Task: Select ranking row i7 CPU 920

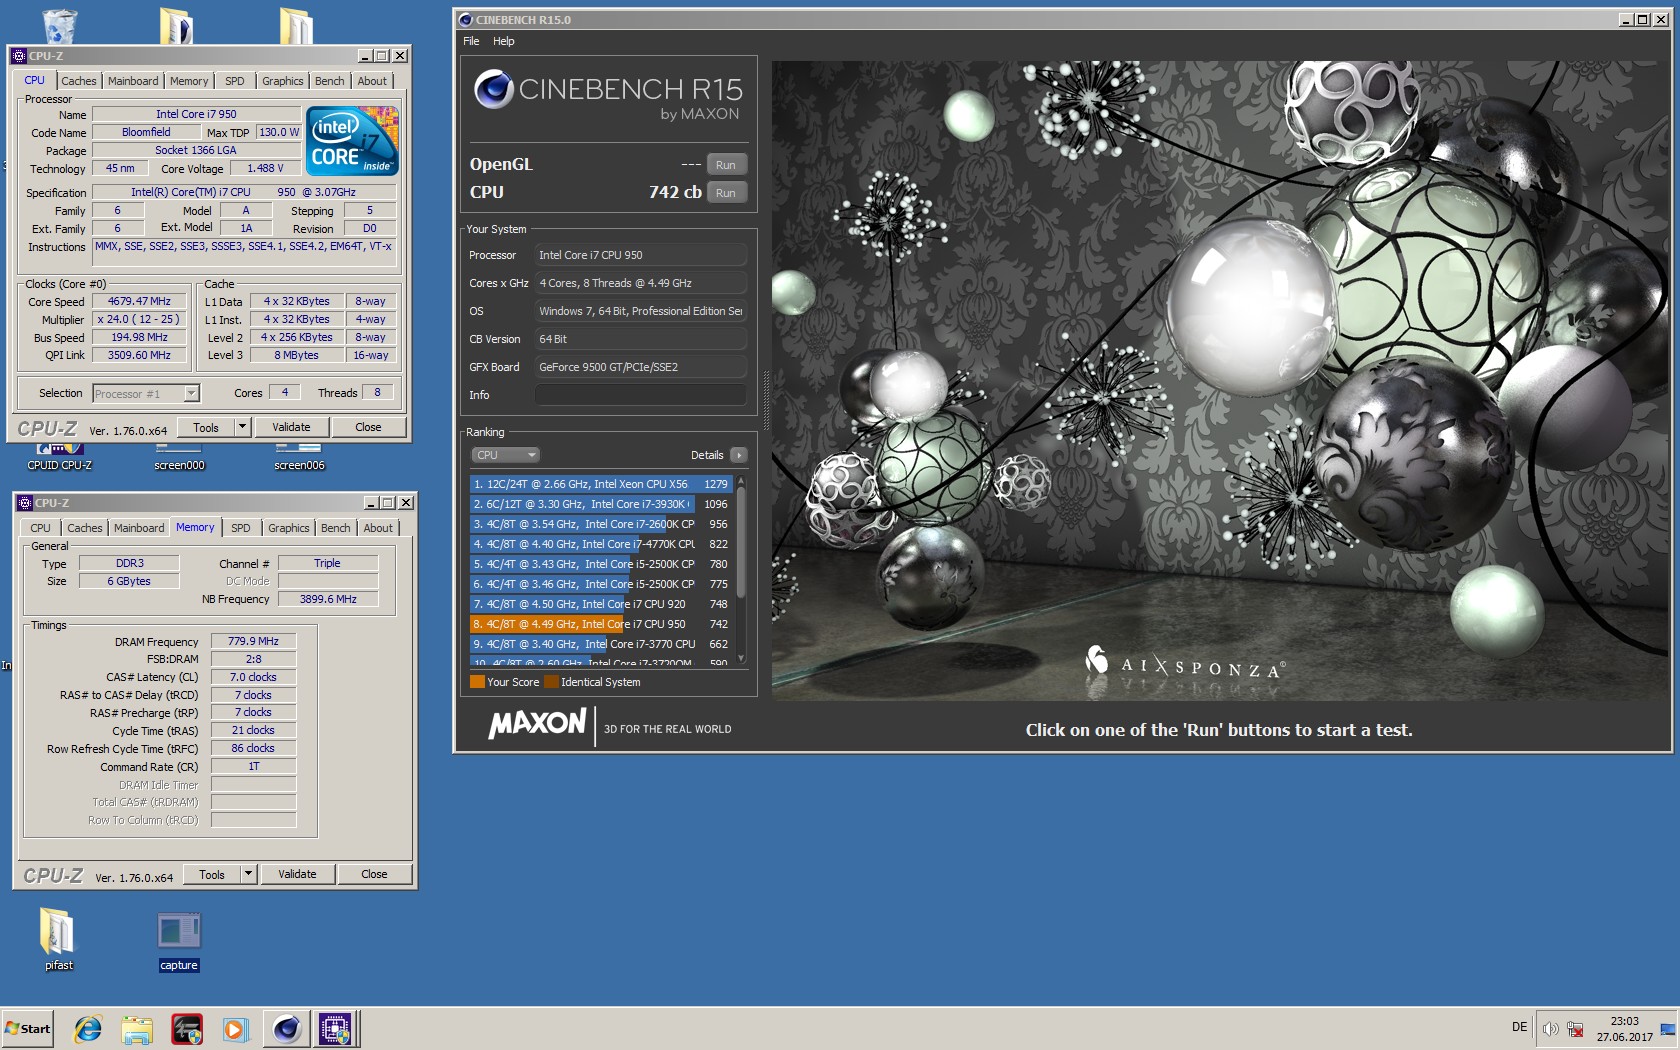Action: click(x=602, y=604)
